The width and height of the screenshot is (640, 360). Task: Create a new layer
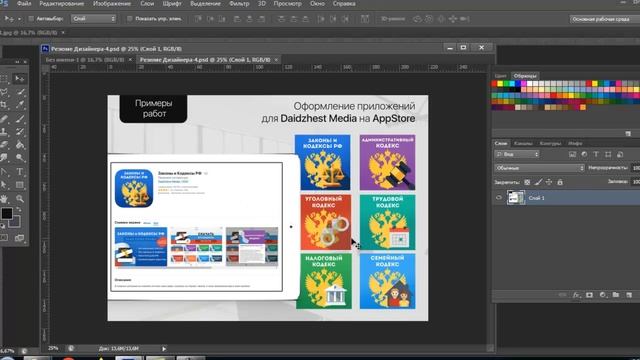(x=629, y=295)
